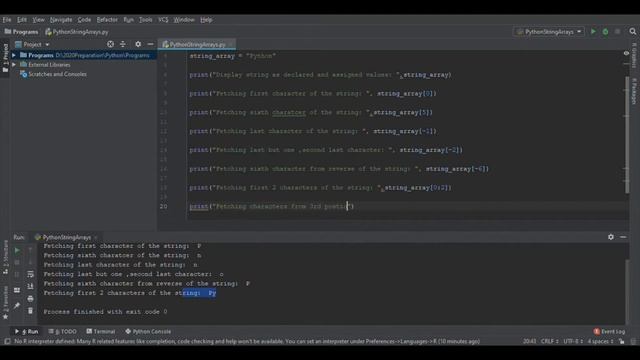Open the Help menu
Image resolution: width=640 pixels, height=360 pixels.
206,20
